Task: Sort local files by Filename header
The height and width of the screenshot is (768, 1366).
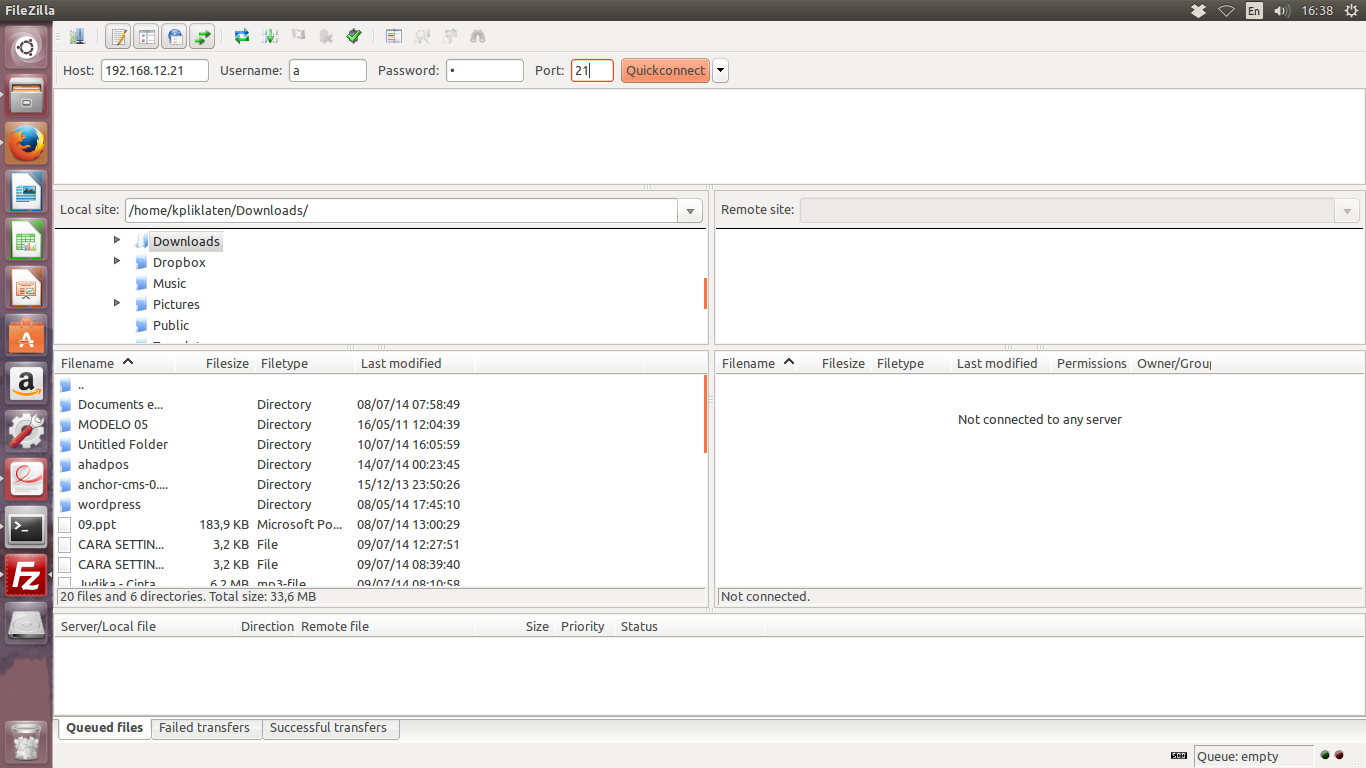Action: 115,363
